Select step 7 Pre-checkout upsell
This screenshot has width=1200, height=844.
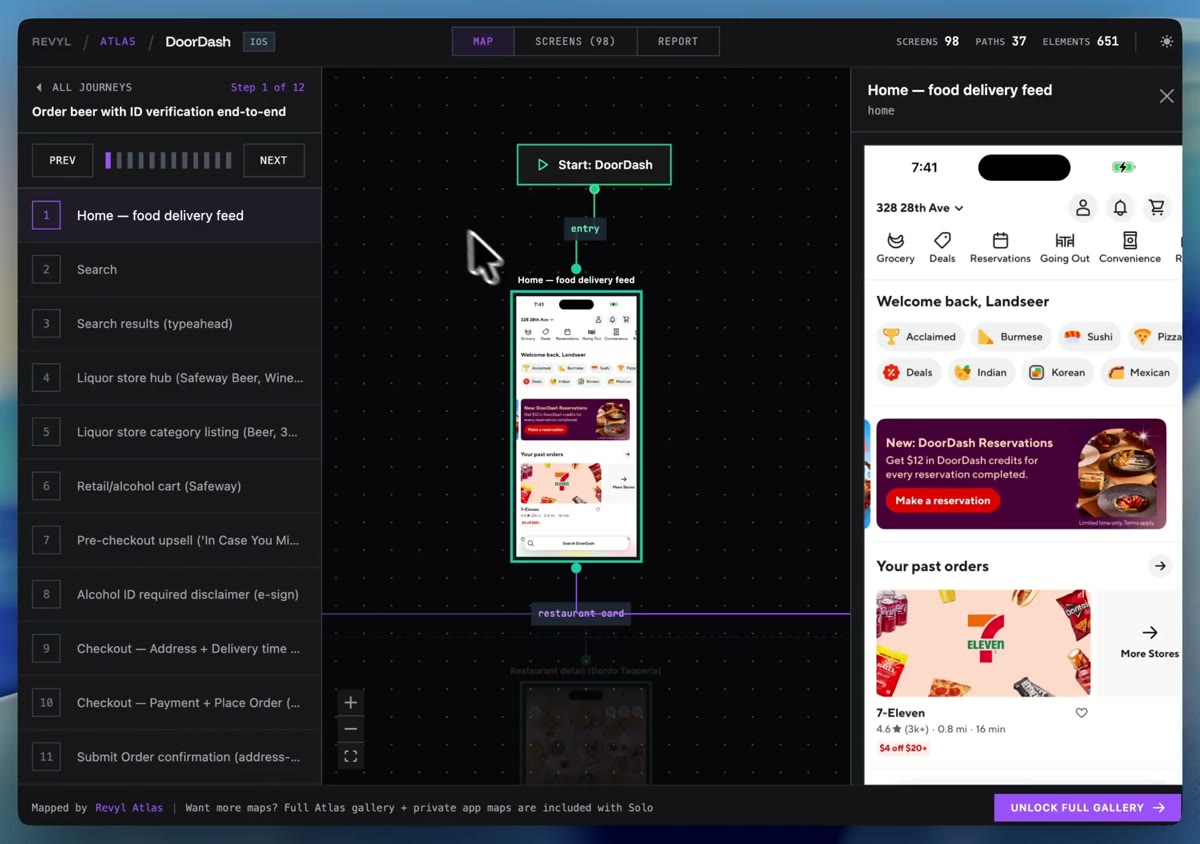tap(170, 540)
